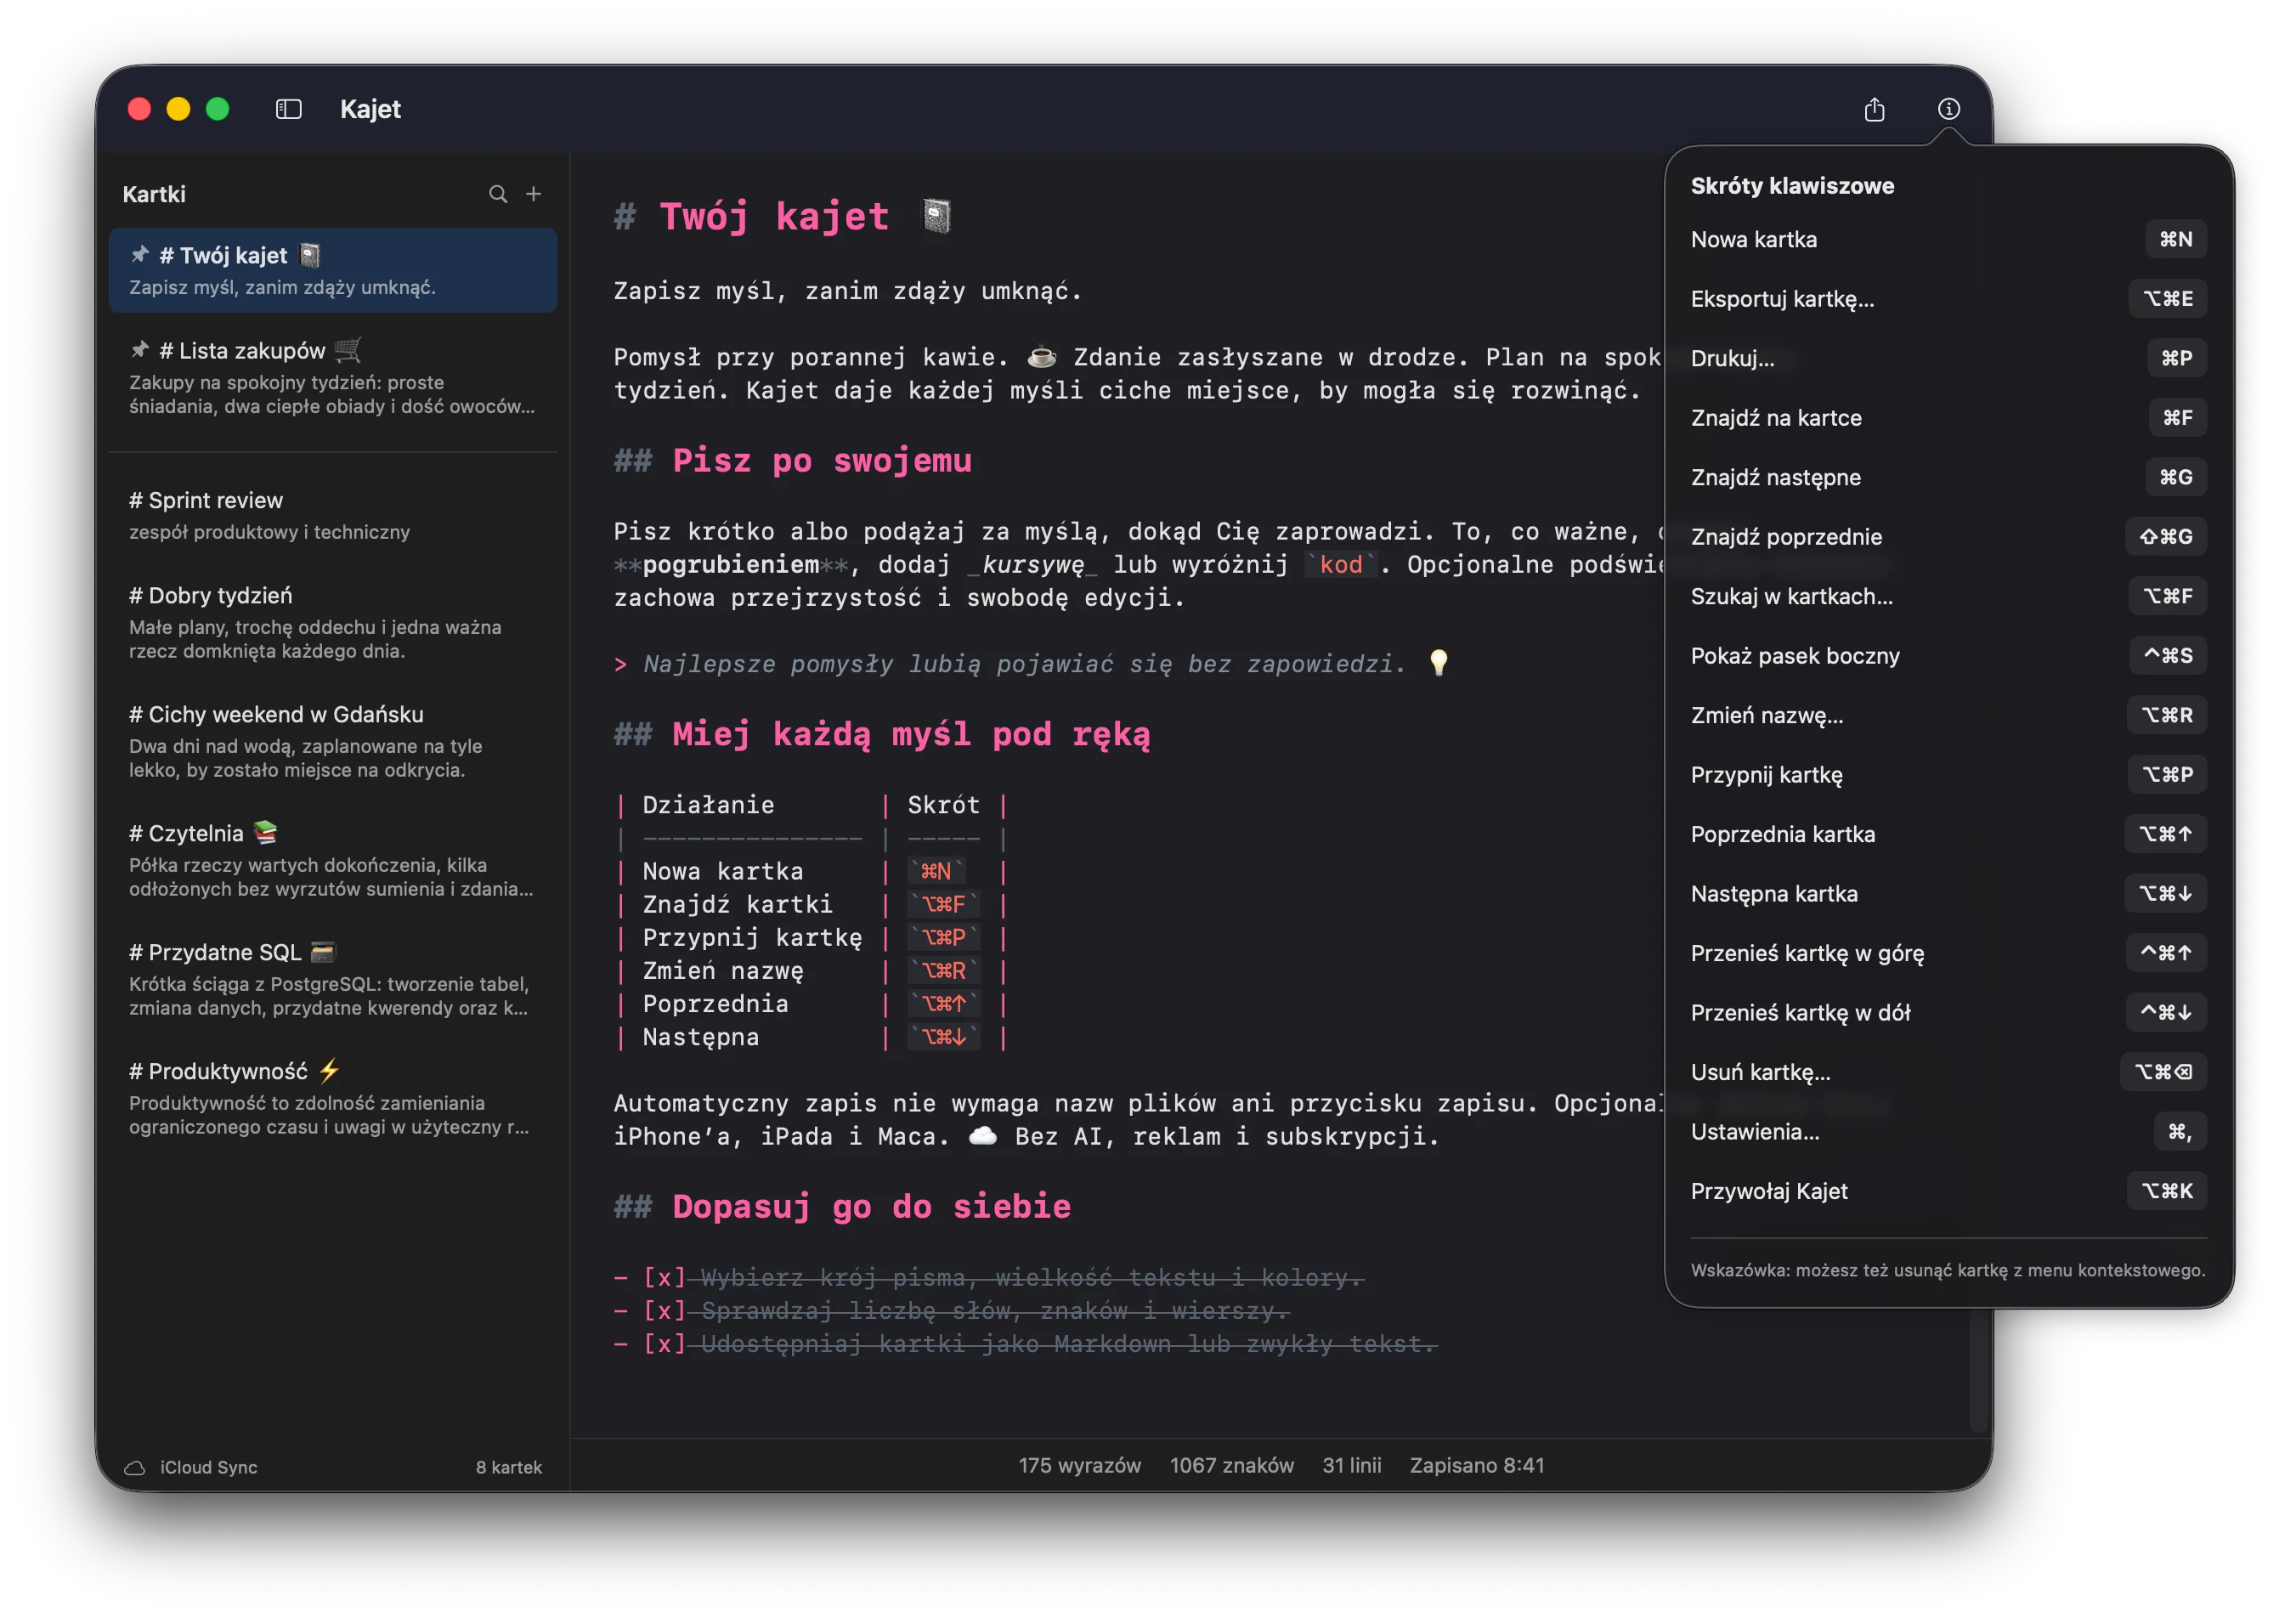Toggle checkbox for Sprawdzaj liczbę słów line
The width and height of the screenshot is (2296, 1618).
tap(664, 1310)
